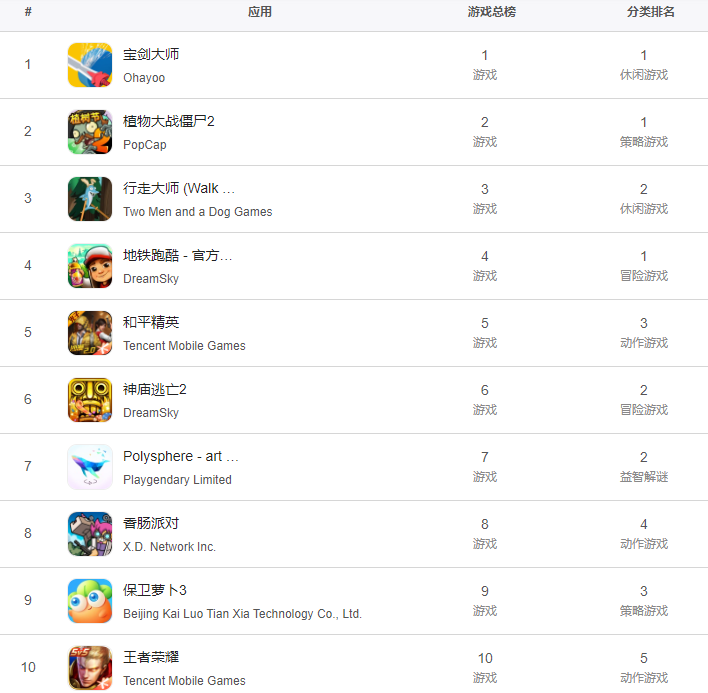Image resolution: width=708 pixels, height=693 pixels.
Task: Click the 和平精英 game icon
Action: point(90,333)
